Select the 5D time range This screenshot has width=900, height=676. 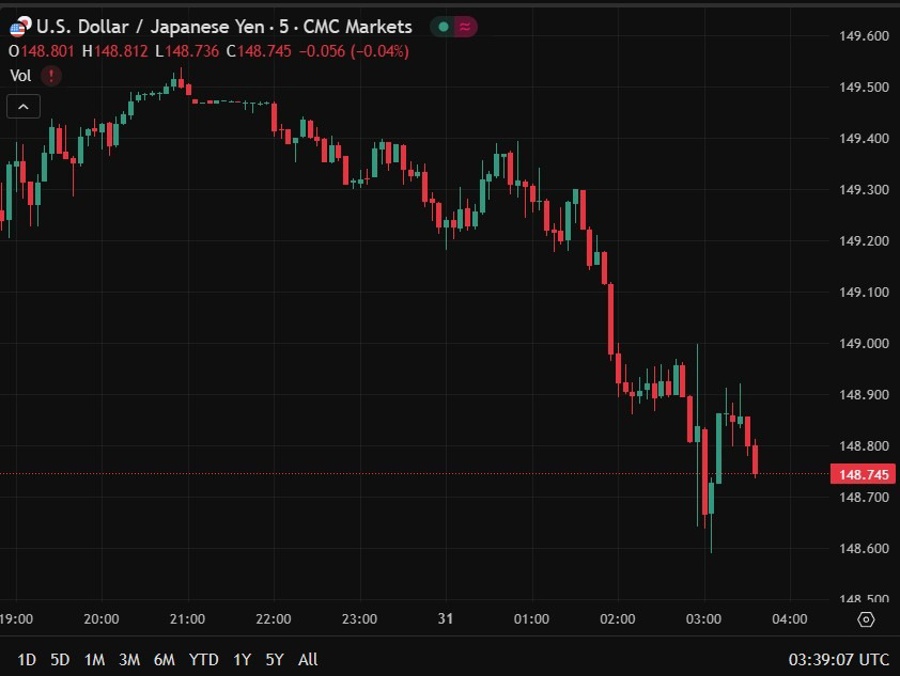coord(60,659)
